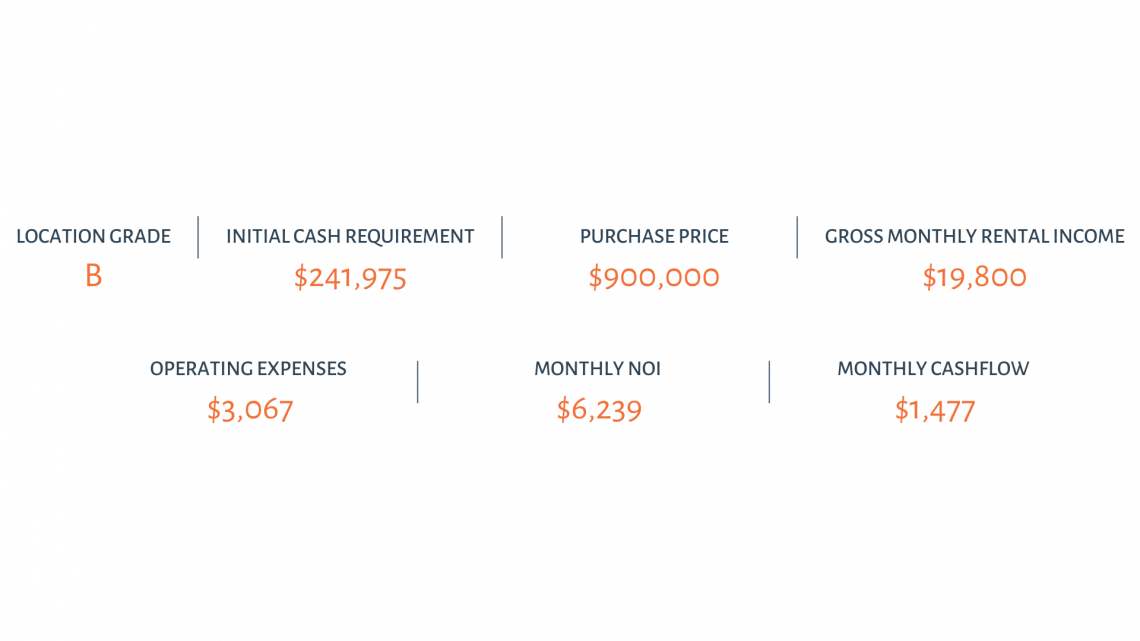Select the $1,477 monthly cashflow value

(x=935, y=411)
